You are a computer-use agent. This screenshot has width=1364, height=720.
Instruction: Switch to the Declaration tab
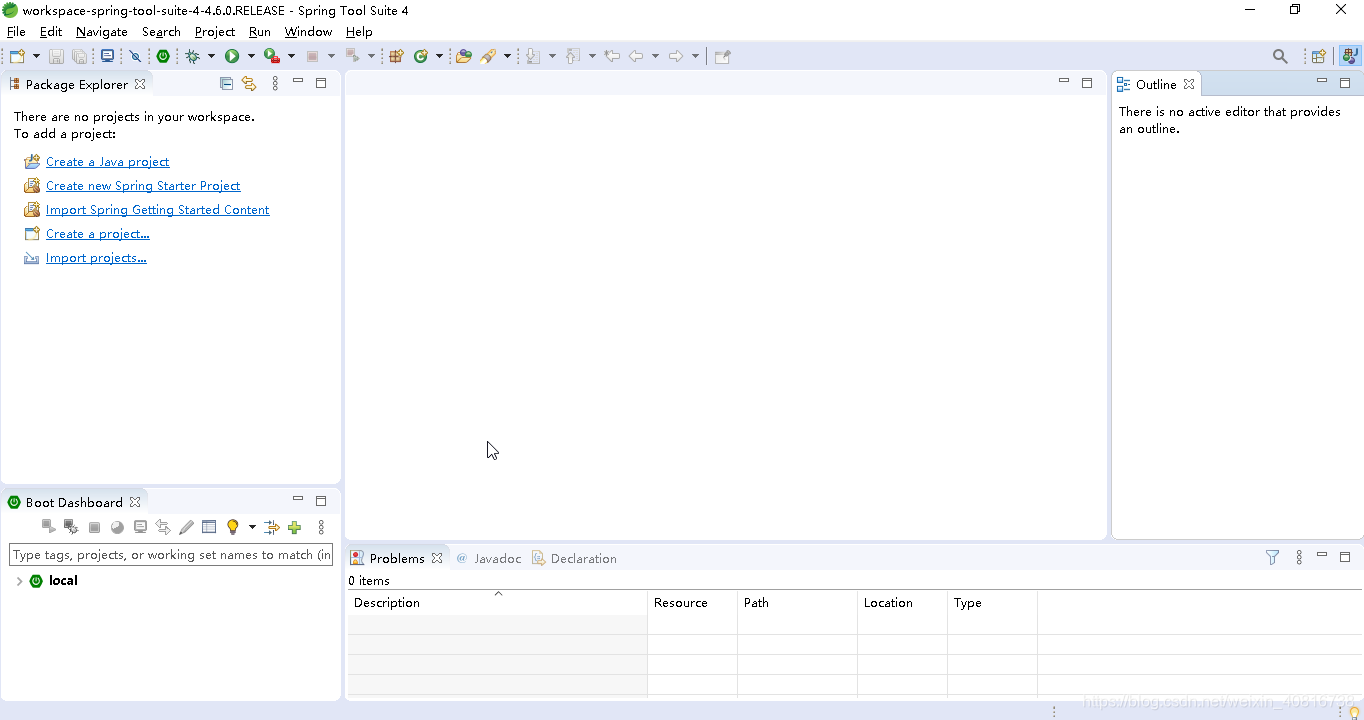coord(574,559)
